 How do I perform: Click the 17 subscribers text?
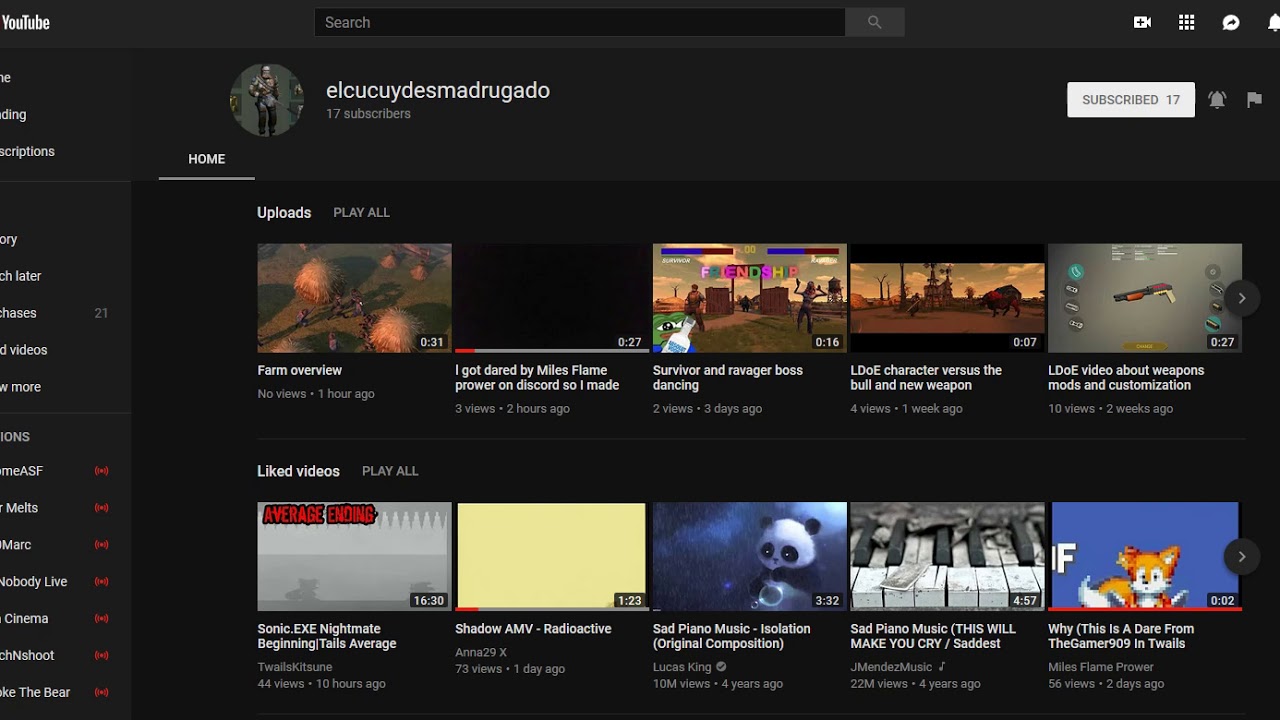coord(368,114)
